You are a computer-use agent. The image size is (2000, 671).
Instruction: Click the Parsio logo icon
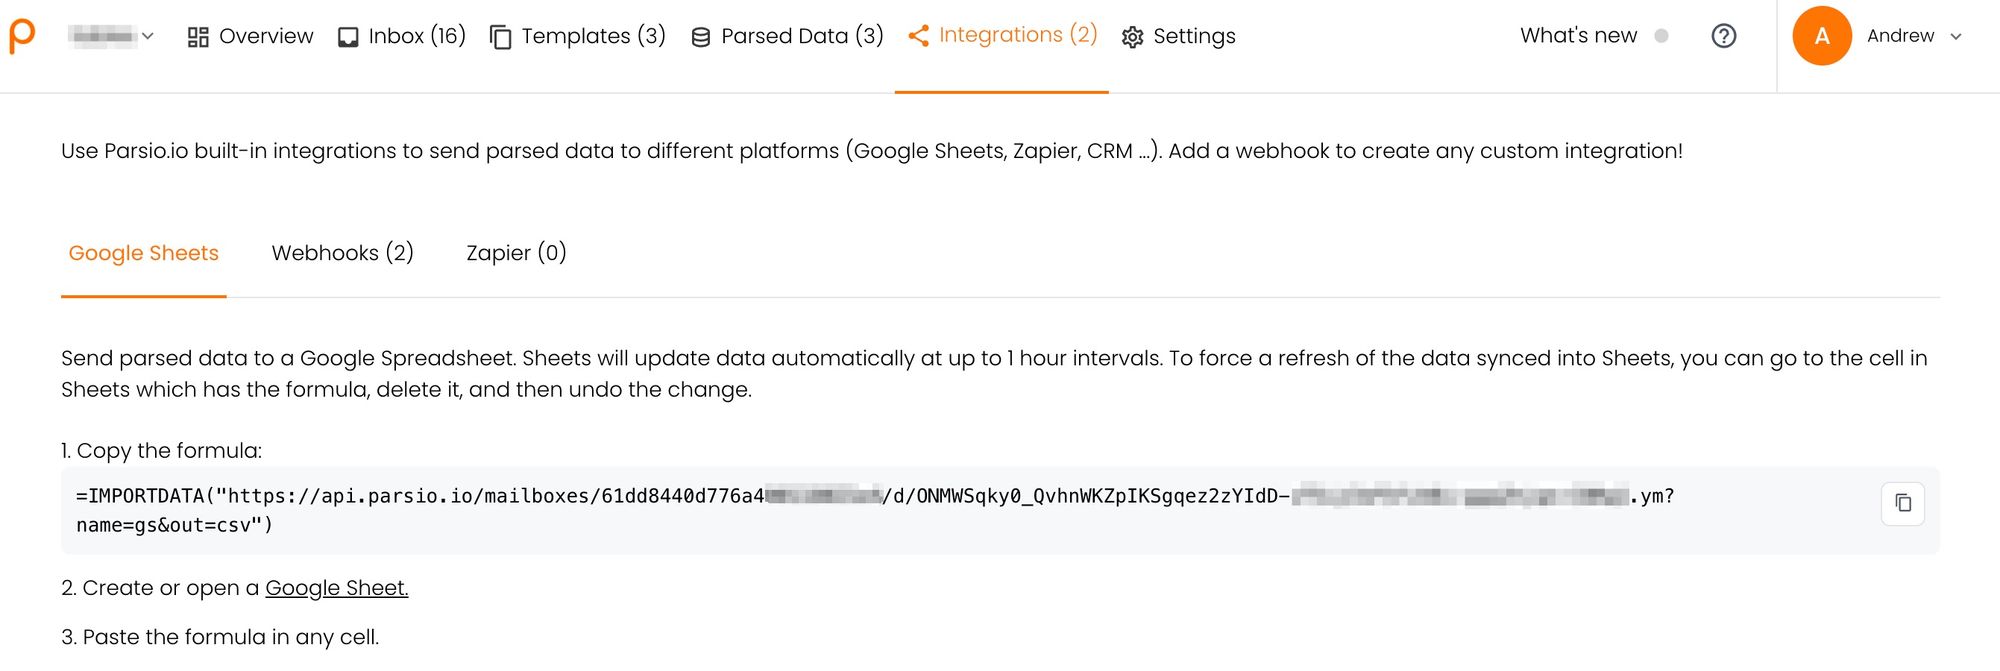click(x=22, y=36)
